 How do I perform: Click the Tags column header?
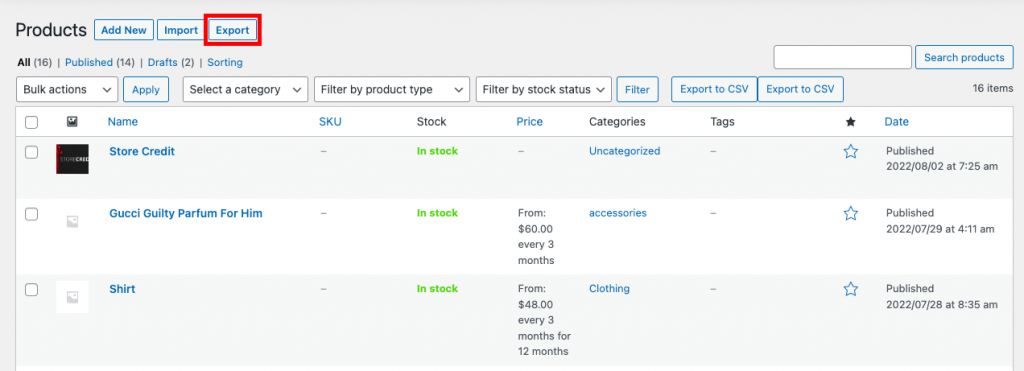pyautogui.click(x=722, y=121)
